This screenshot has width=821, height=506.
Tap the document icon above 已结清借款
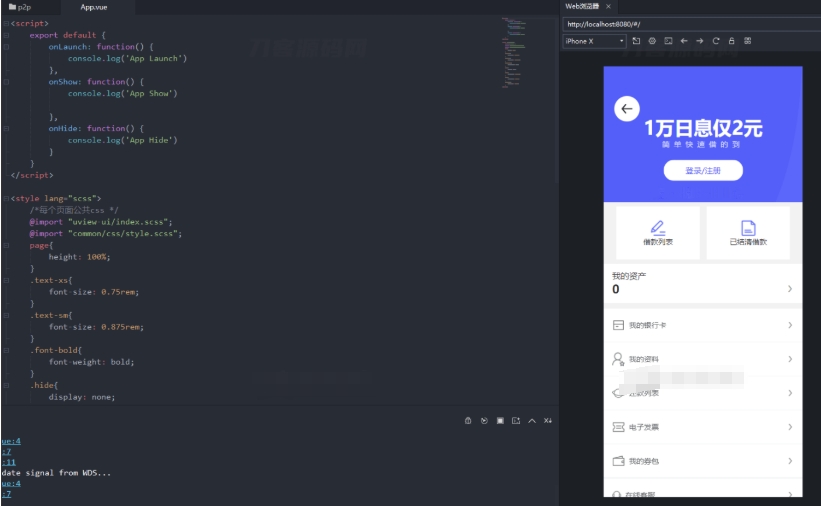(748, 228)
